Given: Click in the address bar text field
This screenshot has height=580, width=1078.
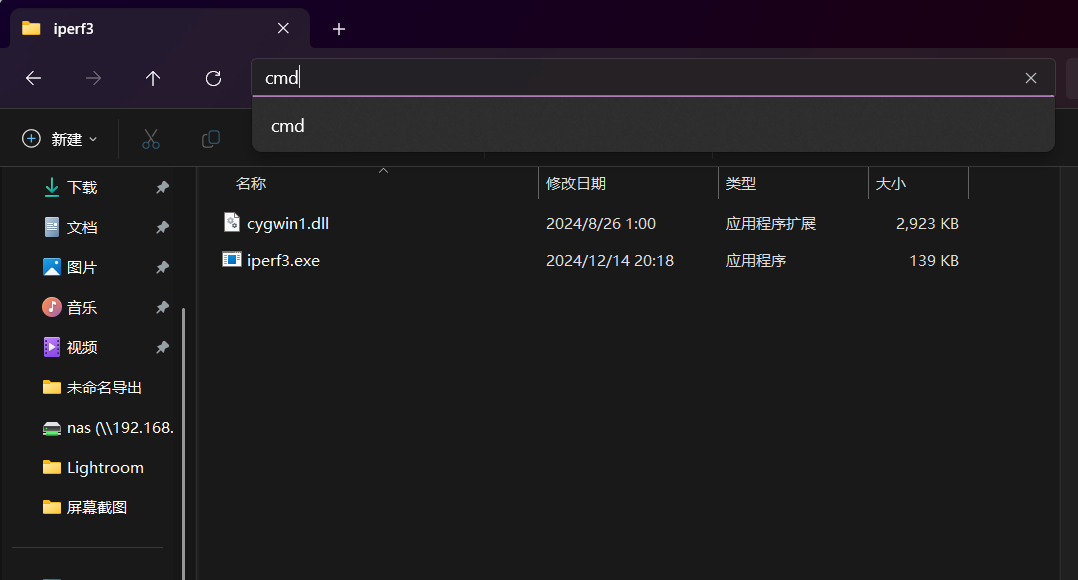Looking at the screenshot, I should [640, 78].
